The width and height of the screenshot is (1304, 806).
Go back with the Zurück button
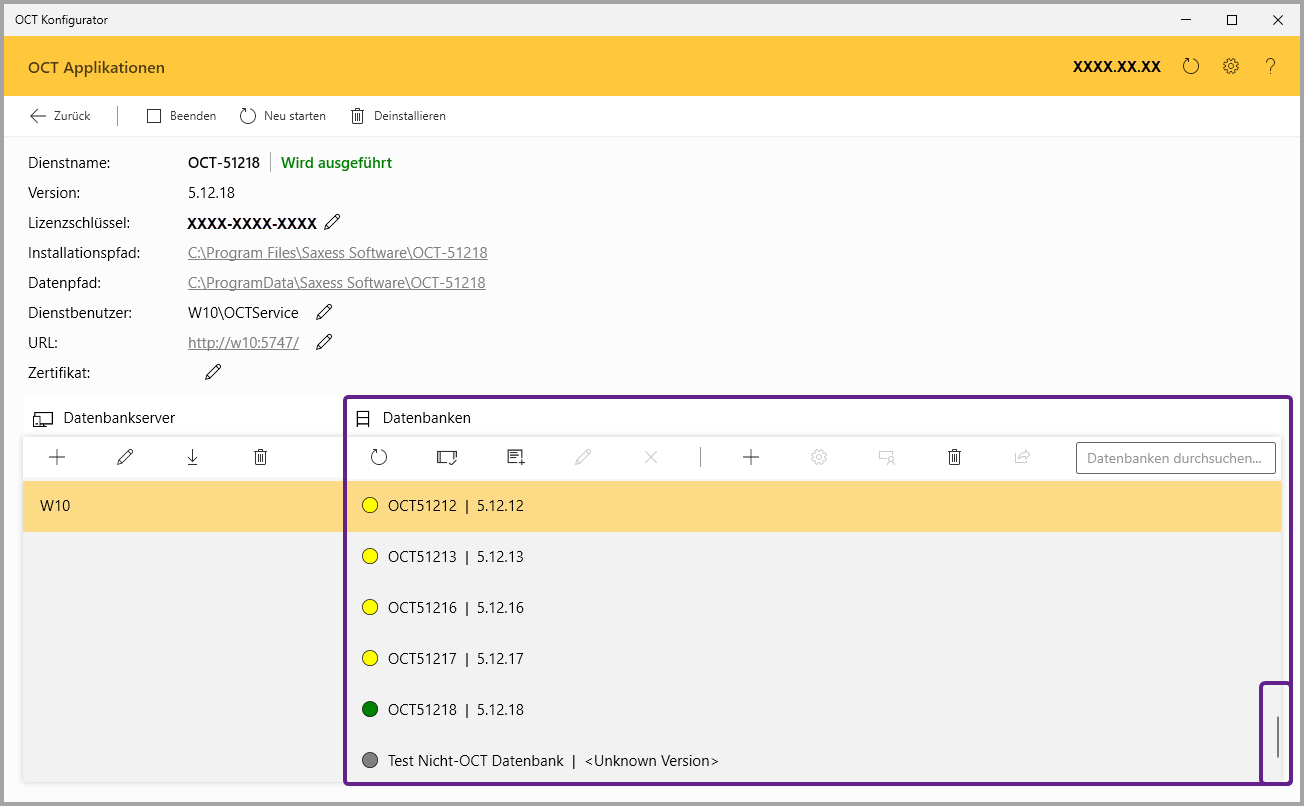point(60,116)
